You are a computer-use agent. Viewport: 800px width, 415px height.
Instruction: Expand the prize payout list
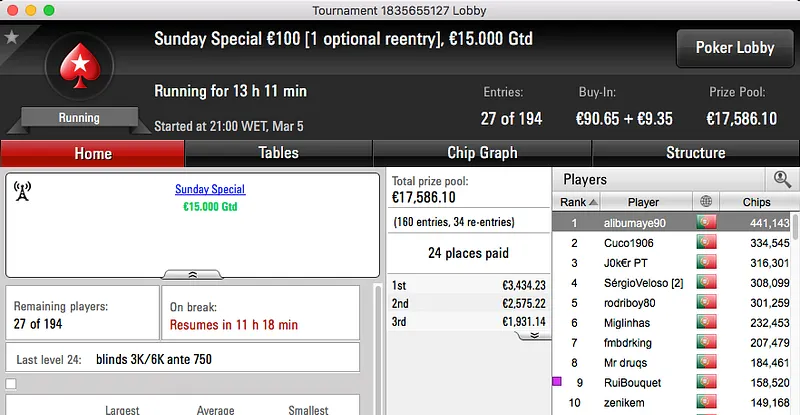(x=533, y=335)
